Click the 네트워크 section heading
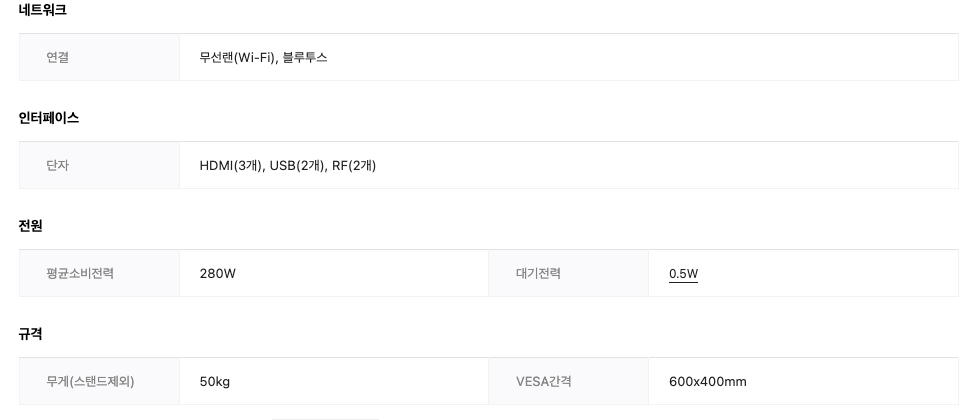 pyautogui.click(x=42, y=10)
